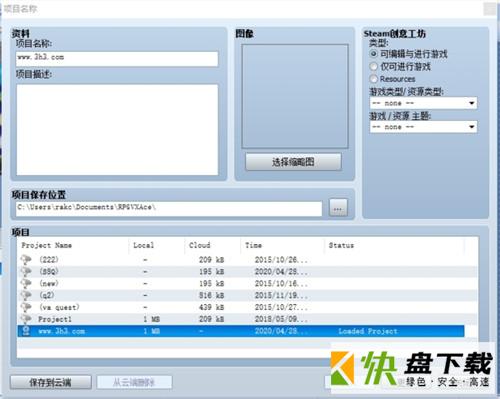Click the cloud icon beside (vx quest) project
The image size is (500, 399).
(x=26, y=307)
